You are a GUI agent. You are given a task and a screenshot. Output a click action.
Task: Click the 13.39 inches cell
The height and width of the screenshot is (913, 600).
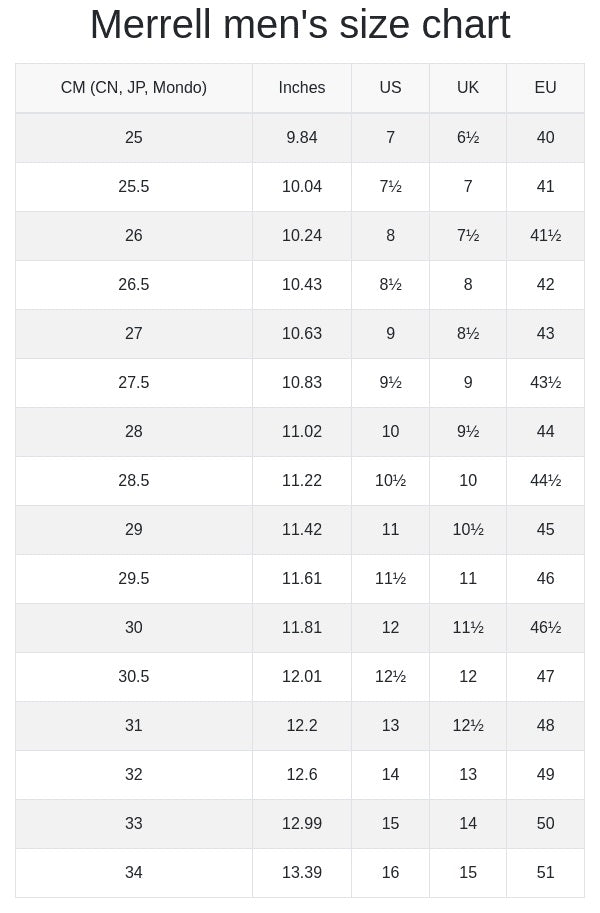point(302,872)
